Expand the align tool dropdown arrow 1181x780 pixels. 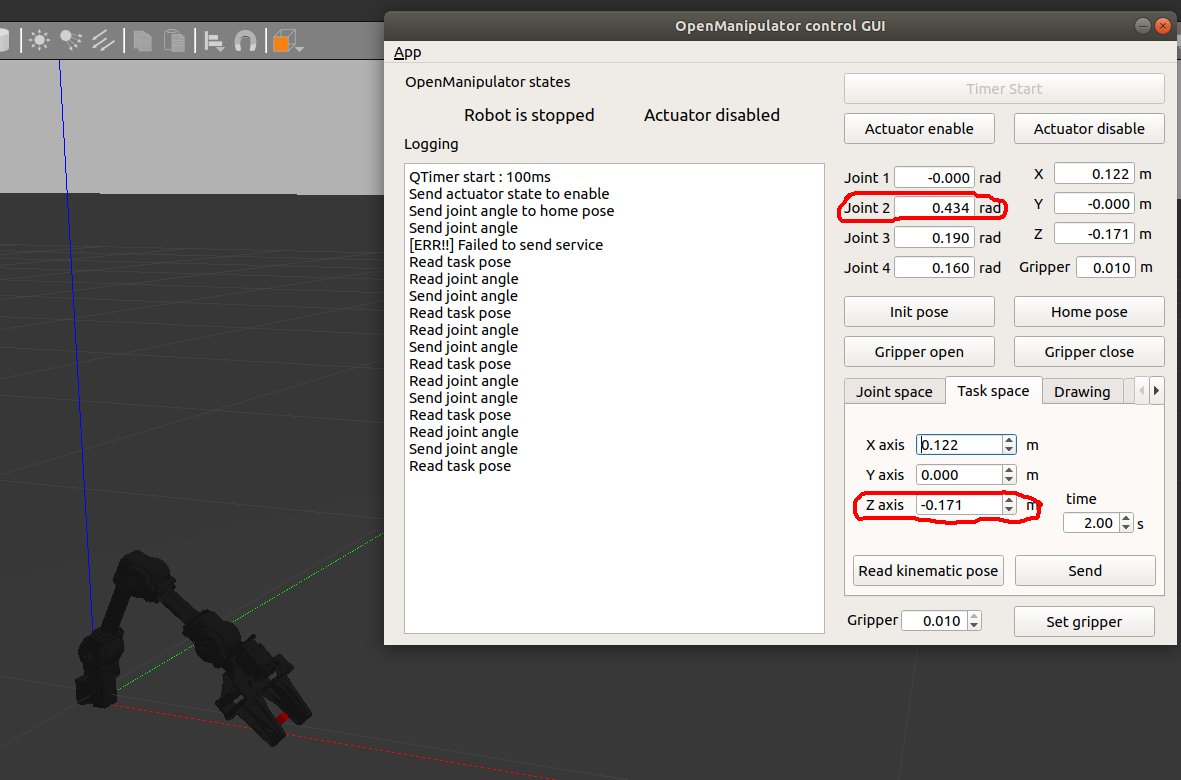click(221, 48)
